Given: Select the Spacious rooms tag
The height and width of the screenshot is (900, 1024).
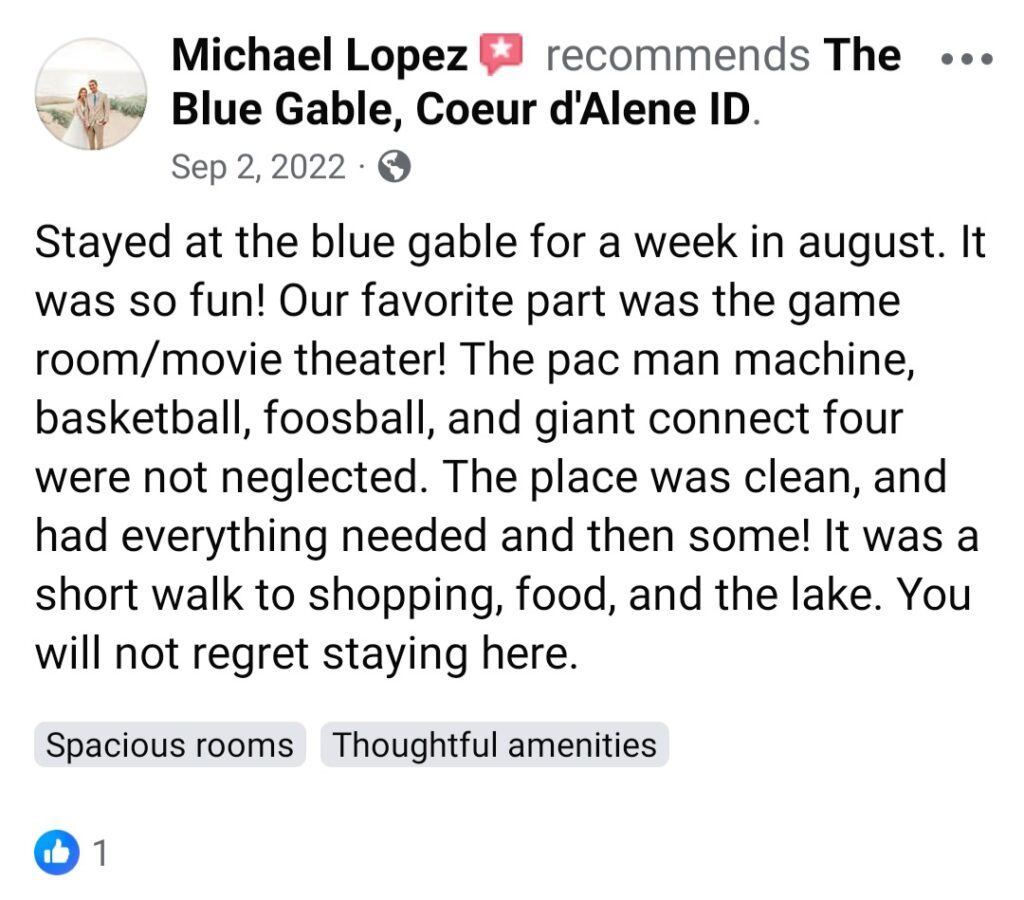Looking at the screenshot, I should click(170, 746).
